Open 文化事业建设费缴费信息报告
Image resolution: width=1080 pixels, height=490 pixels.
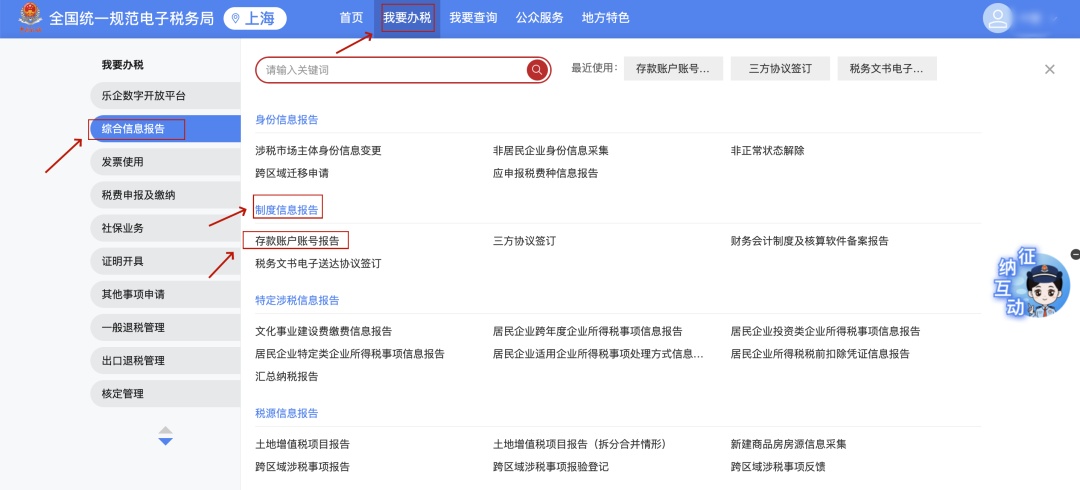[x=324, y=331]
